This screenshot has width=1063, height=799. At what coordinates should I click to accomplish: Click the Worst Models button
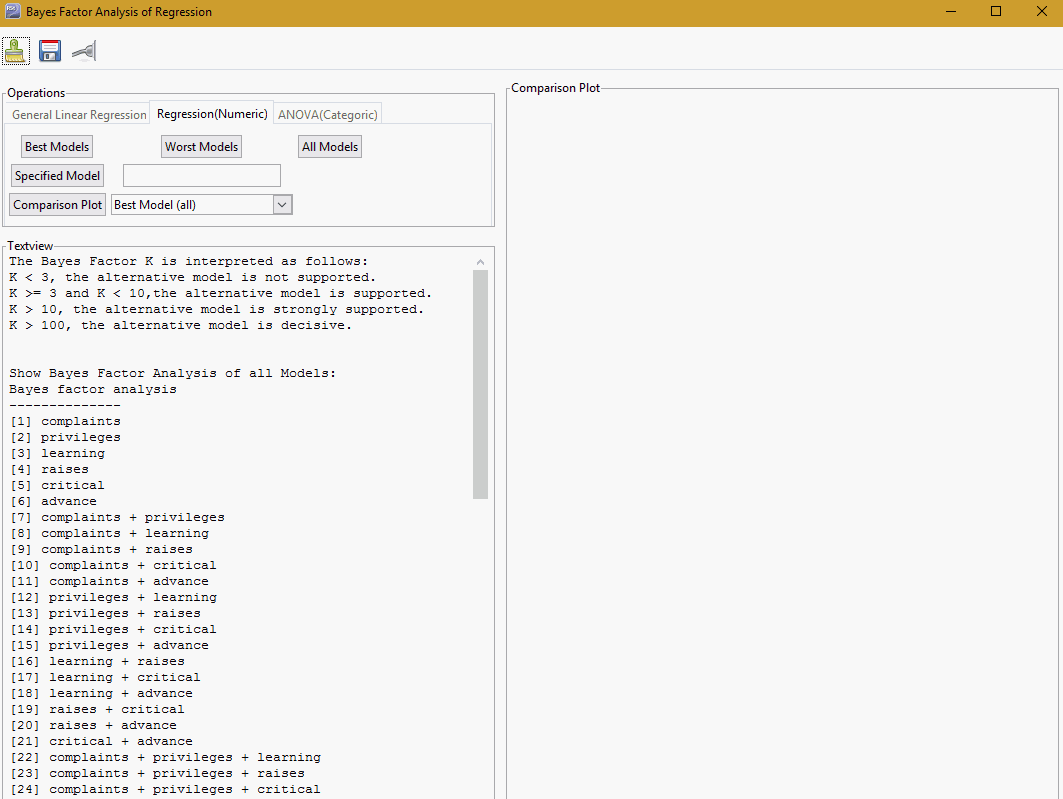pos(201,146)
